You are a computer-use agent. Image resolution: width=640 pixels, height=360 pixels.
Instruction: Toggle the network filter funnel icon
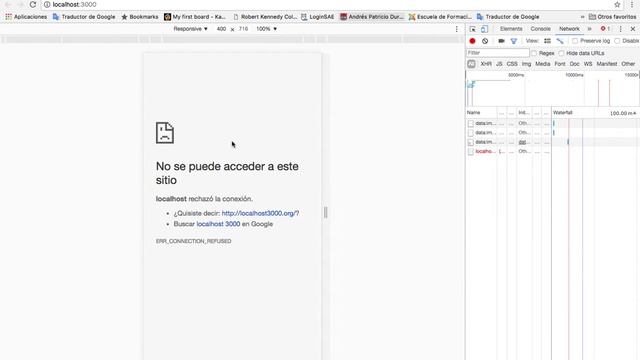pyautogui.click(x=514, y=41)
